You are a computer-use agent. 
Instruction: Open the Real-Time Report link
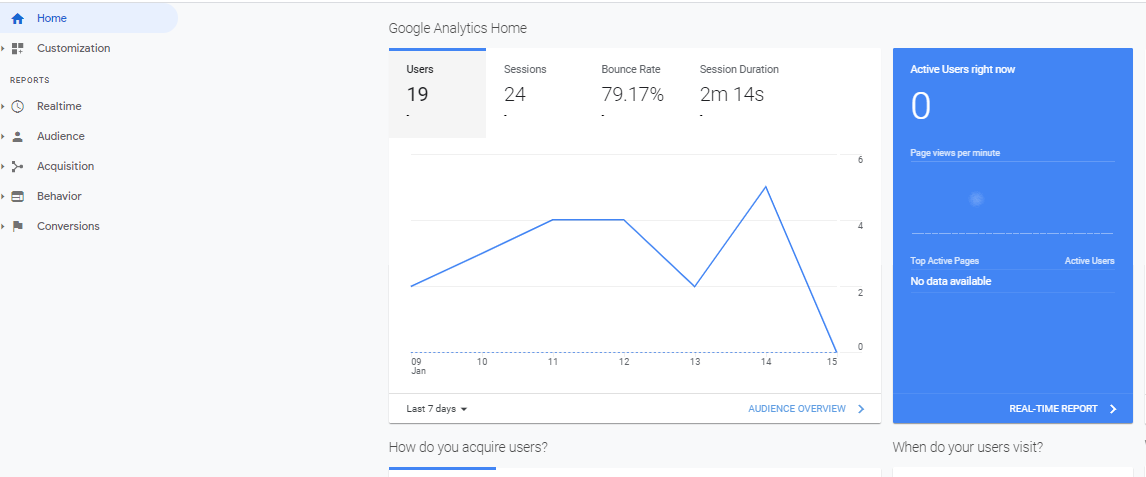pyautogui.click(x=1052, y=409)
